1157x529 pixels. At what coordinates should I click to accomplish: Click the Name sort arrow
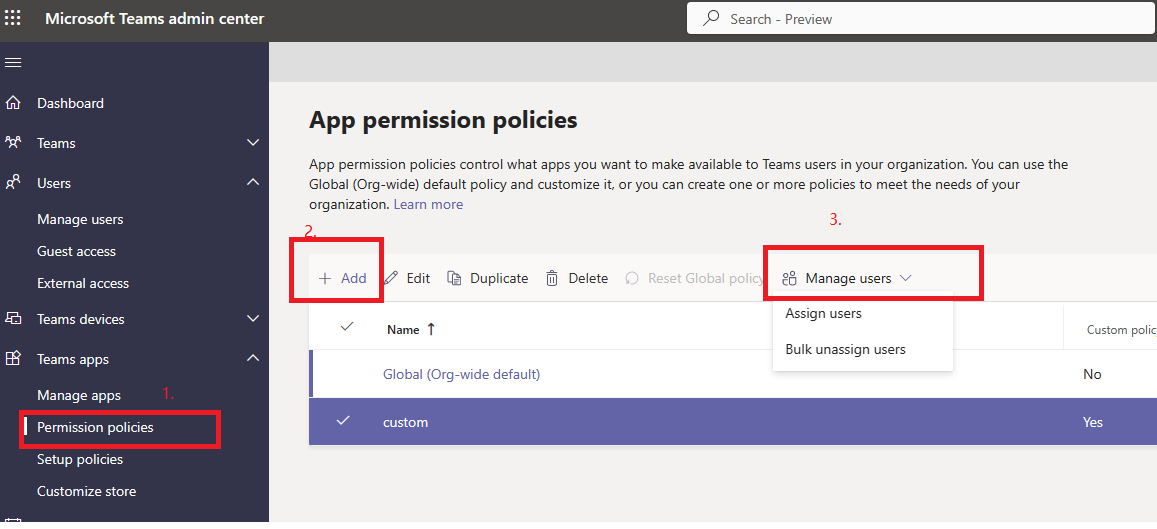(431, 330)
